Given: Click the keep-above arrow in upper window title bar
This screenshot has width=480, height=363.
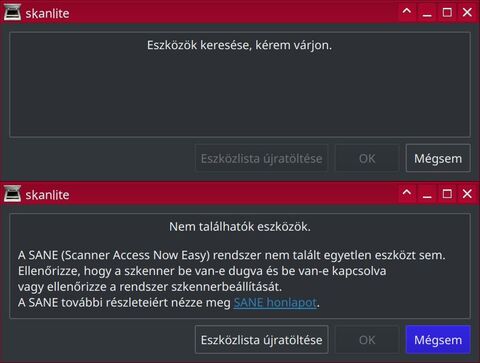Looking at the screenshot, I should [x=407, y=12].
